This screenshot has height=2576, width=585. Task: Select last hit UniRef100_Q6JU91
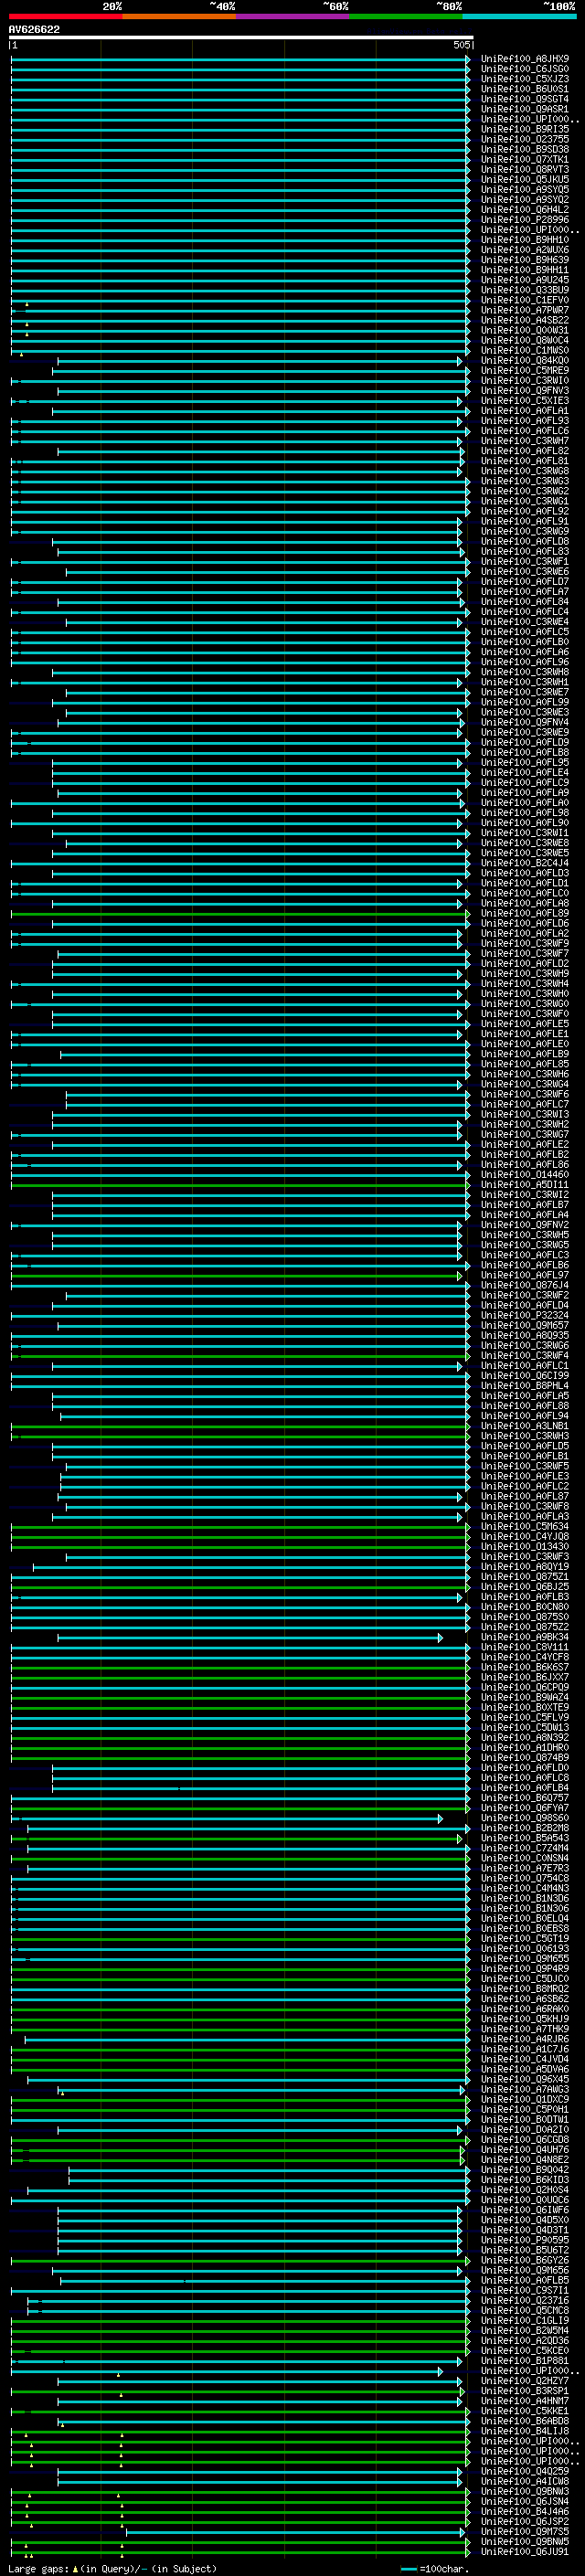coord(525,2551)
